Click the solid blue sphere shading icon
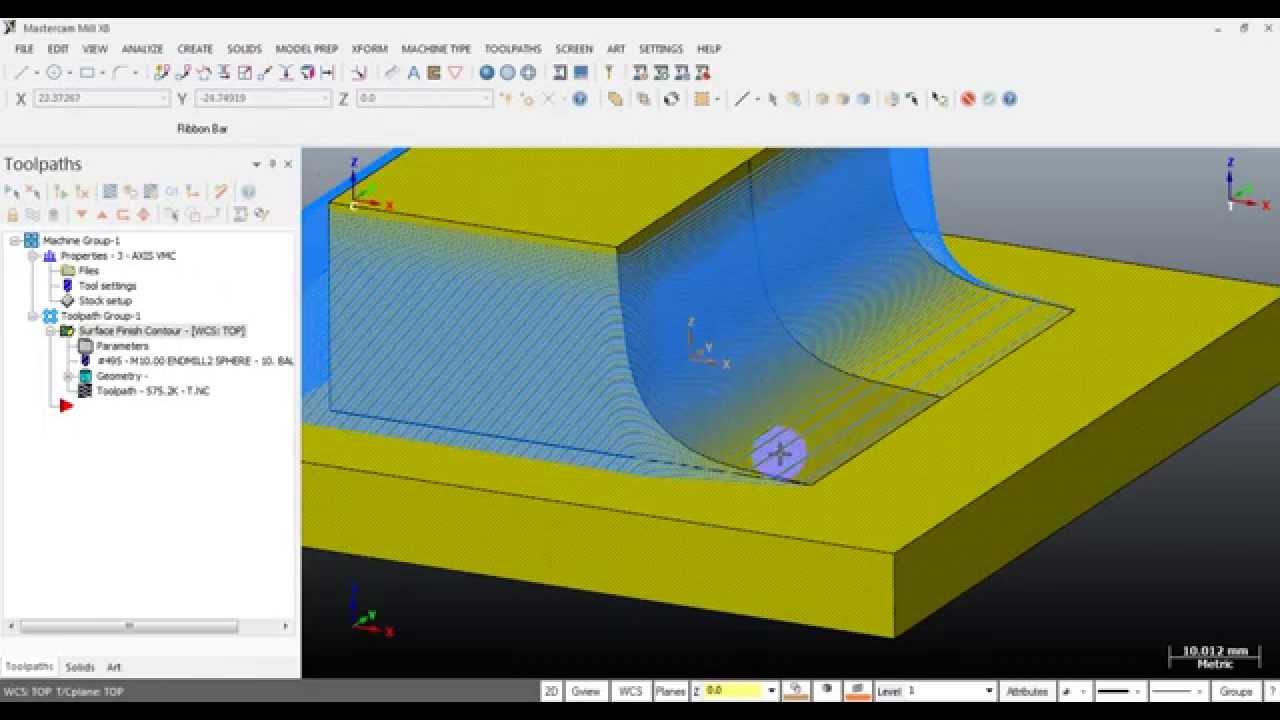The height and width of the screenshot is (720, 1280). [487, 73]
